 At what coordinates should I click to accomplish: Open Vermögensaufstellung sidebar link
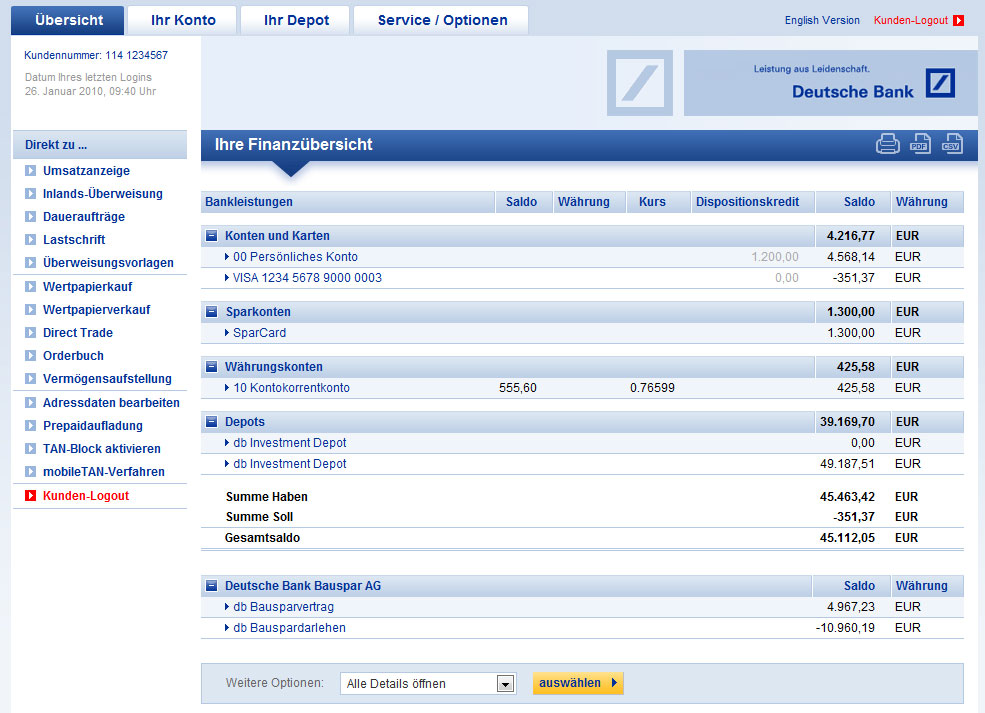pyautogui.click(x=107, y=379)
